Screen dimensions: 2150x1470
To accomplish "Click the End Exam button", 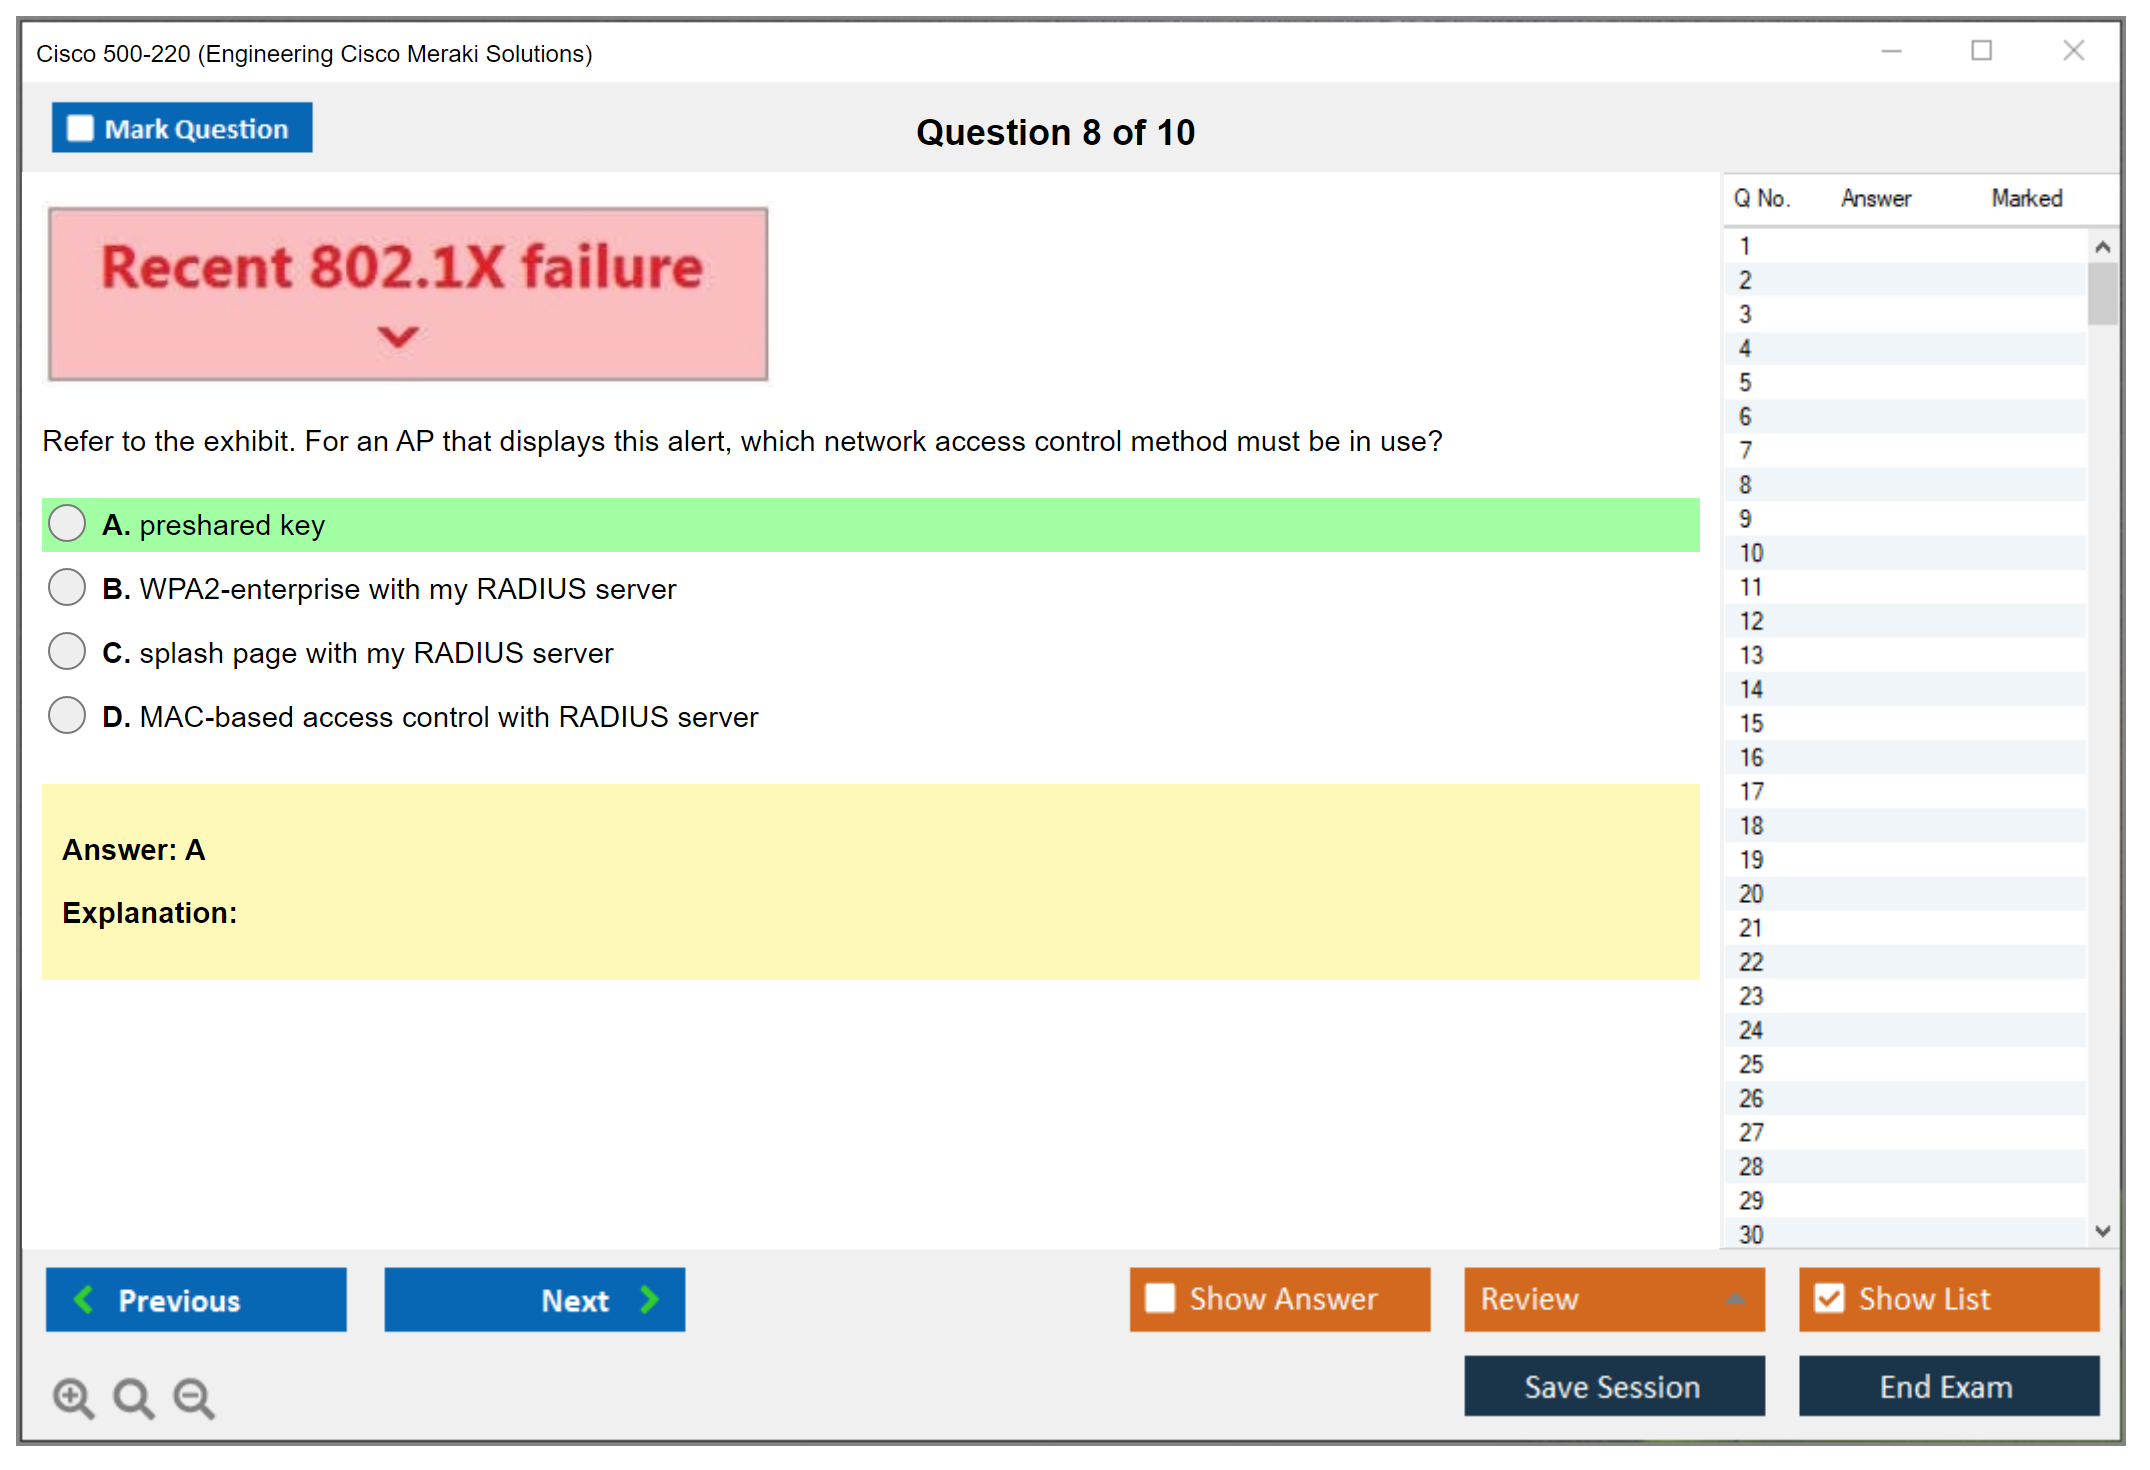I will (1947, 1386).
